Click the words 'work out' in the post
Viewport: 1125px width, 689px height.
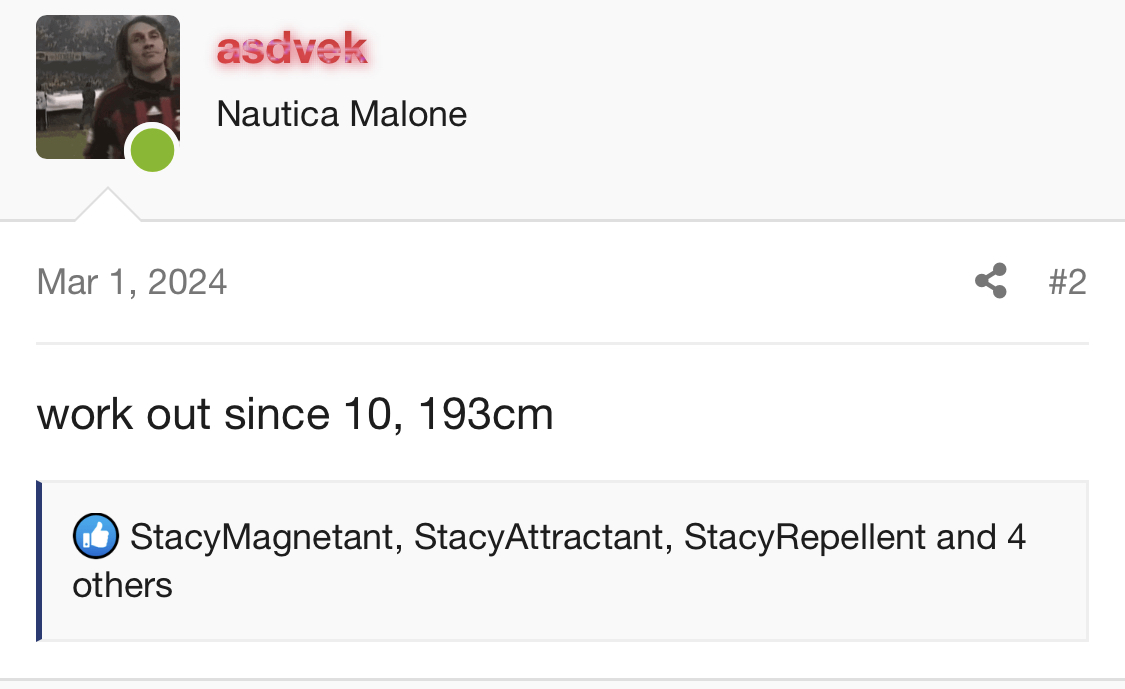[124, 415]
